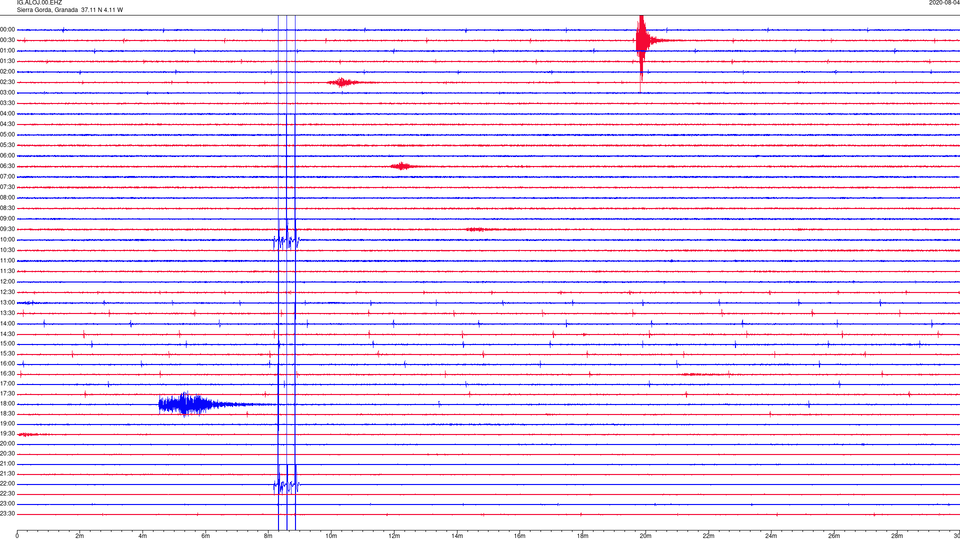Select the 06:30 trace time label

click(7, 166)
